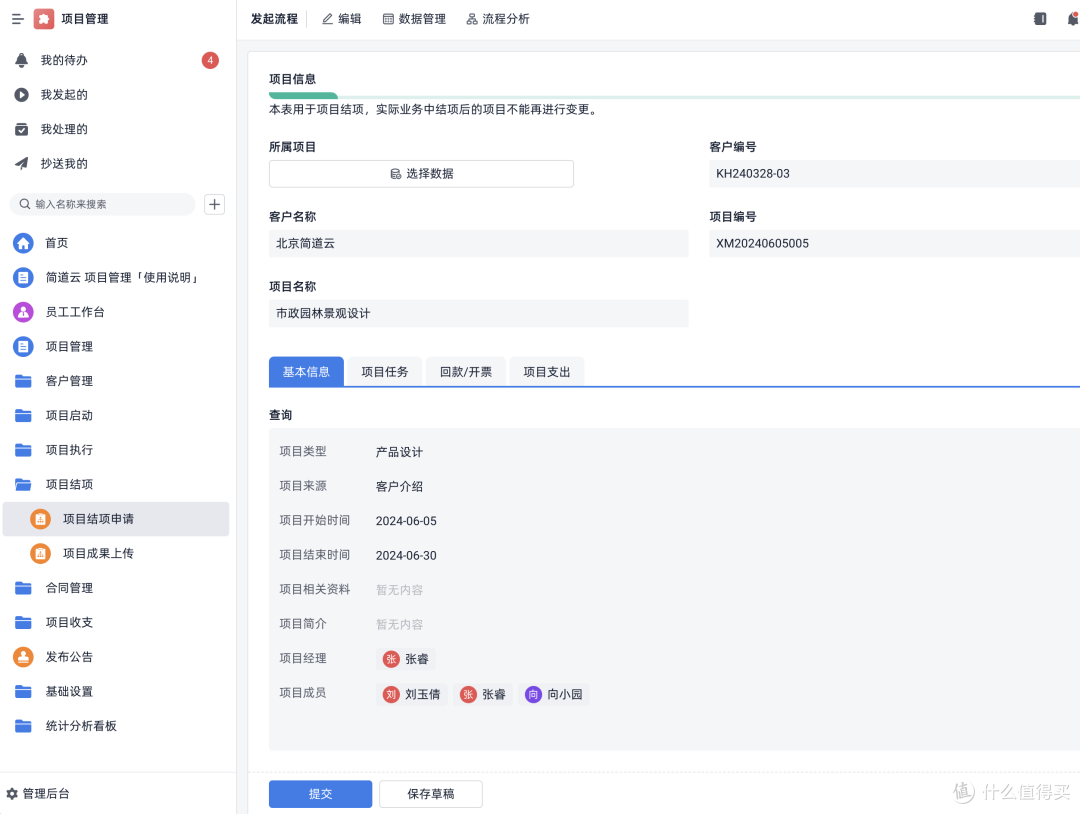Collapse sidebar with the hamburger menu icon
The height and width of the screenshot is (814, 1080).
coord(18,19)
